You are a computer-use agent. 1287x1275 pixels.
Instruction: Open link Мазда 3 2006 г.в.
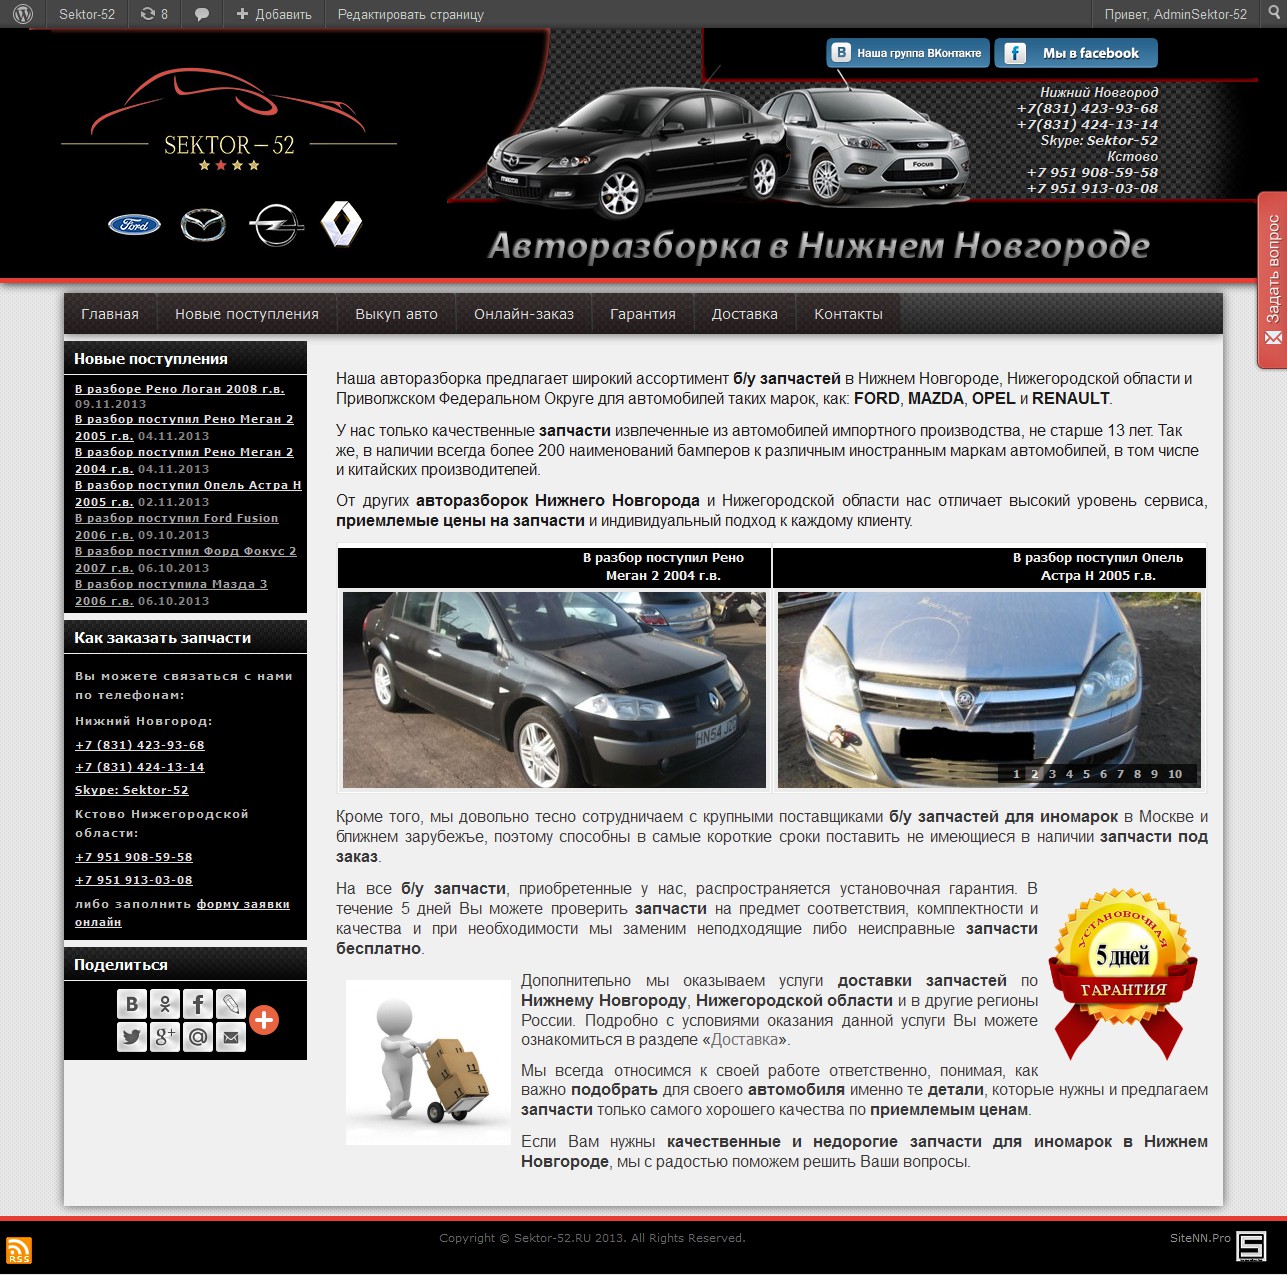pyautogui.click(x=171, y=593)
